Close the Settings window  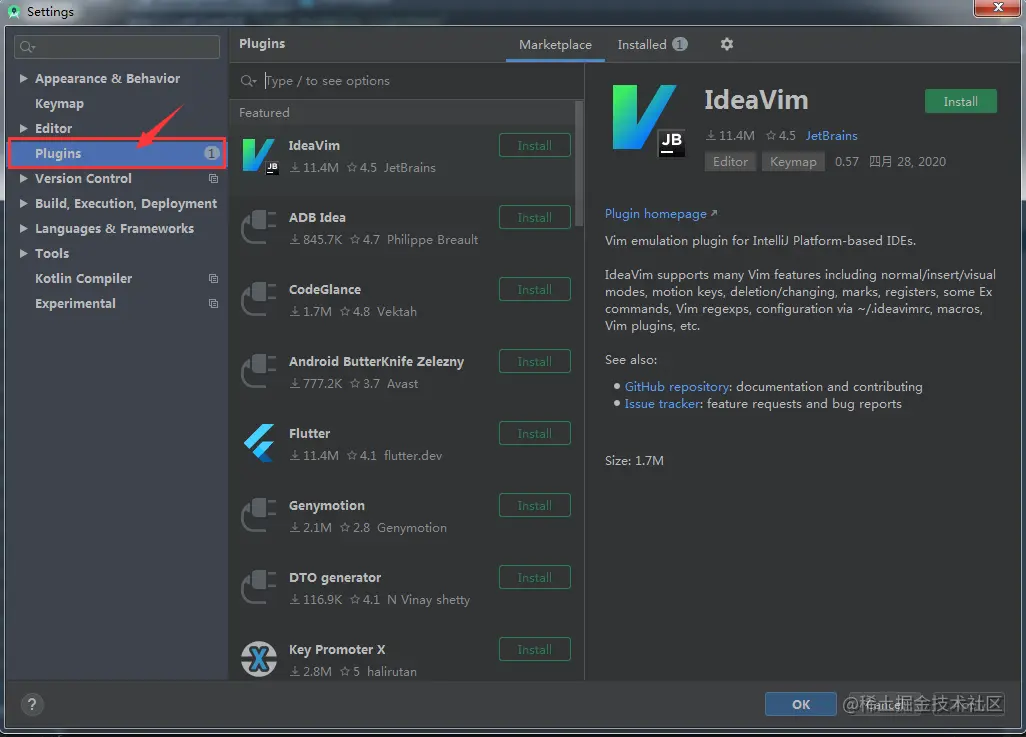(x=997, y=7)
